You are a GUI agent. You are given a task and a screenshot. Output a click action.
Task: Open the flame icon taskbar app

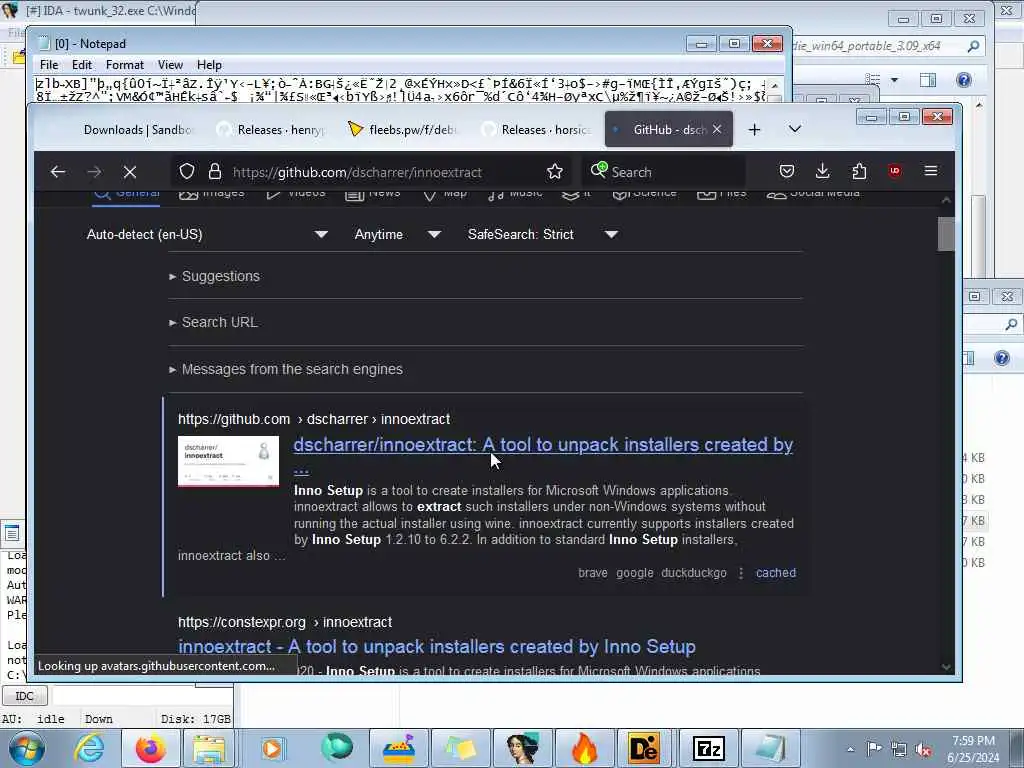tap(584, 748)
